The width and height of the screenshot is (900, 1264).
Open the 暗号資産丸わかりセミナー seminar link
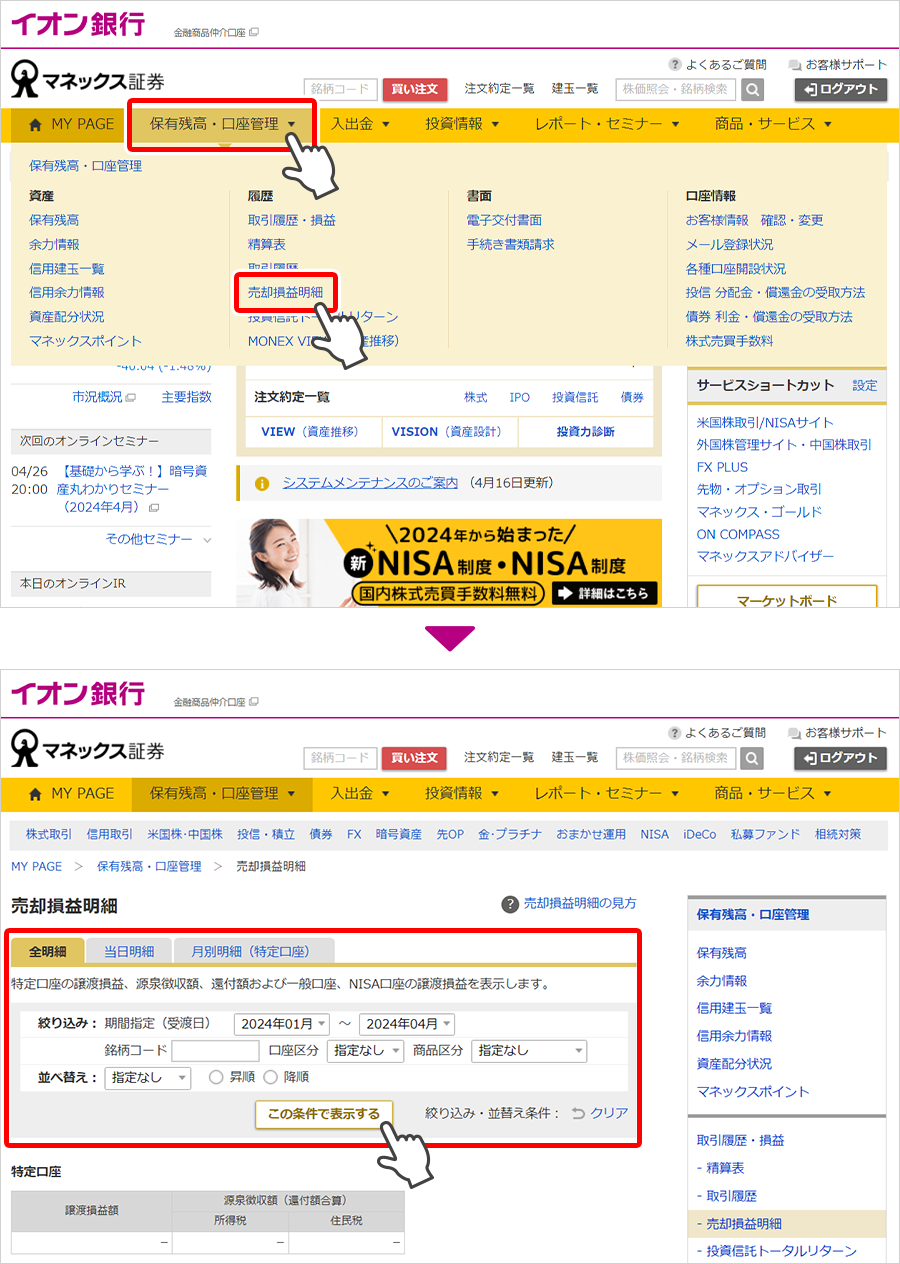point(131,489)
